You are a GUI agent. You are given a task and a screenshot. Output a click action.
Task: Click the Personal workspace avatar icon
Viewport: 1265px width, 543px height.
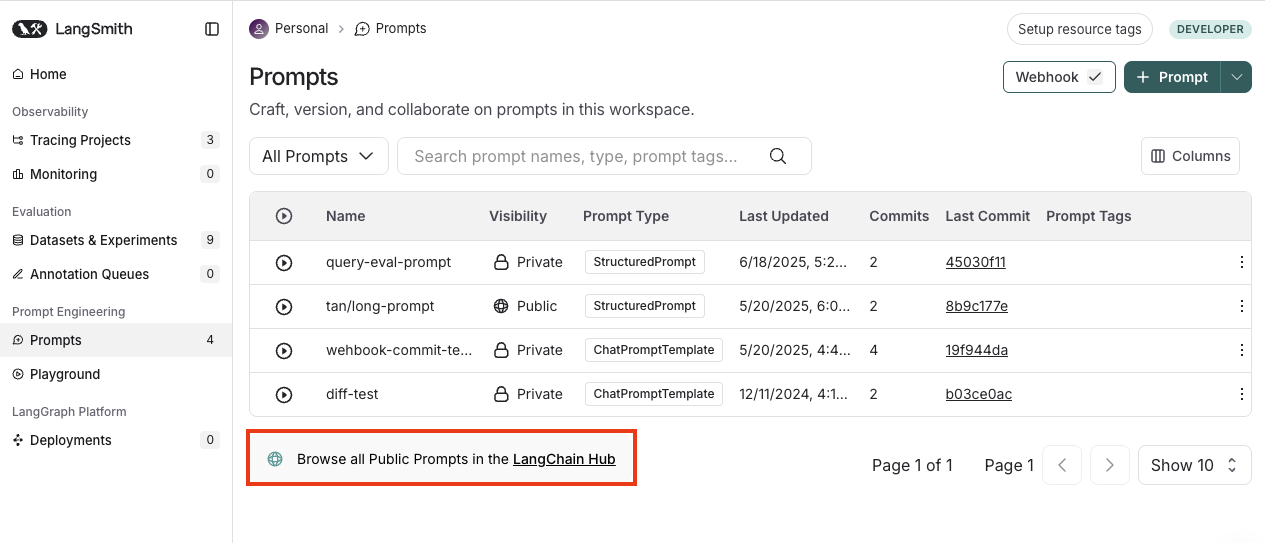pos(259,29)
